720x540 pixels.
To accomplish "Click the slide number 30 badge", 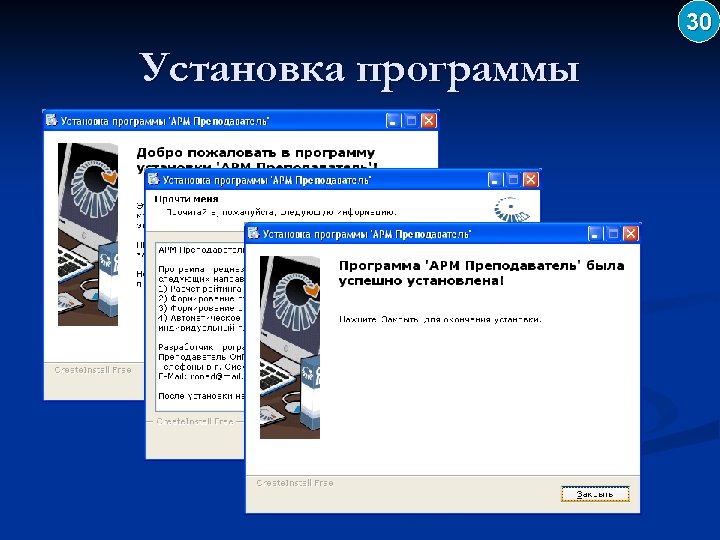I will pos(698,21).
